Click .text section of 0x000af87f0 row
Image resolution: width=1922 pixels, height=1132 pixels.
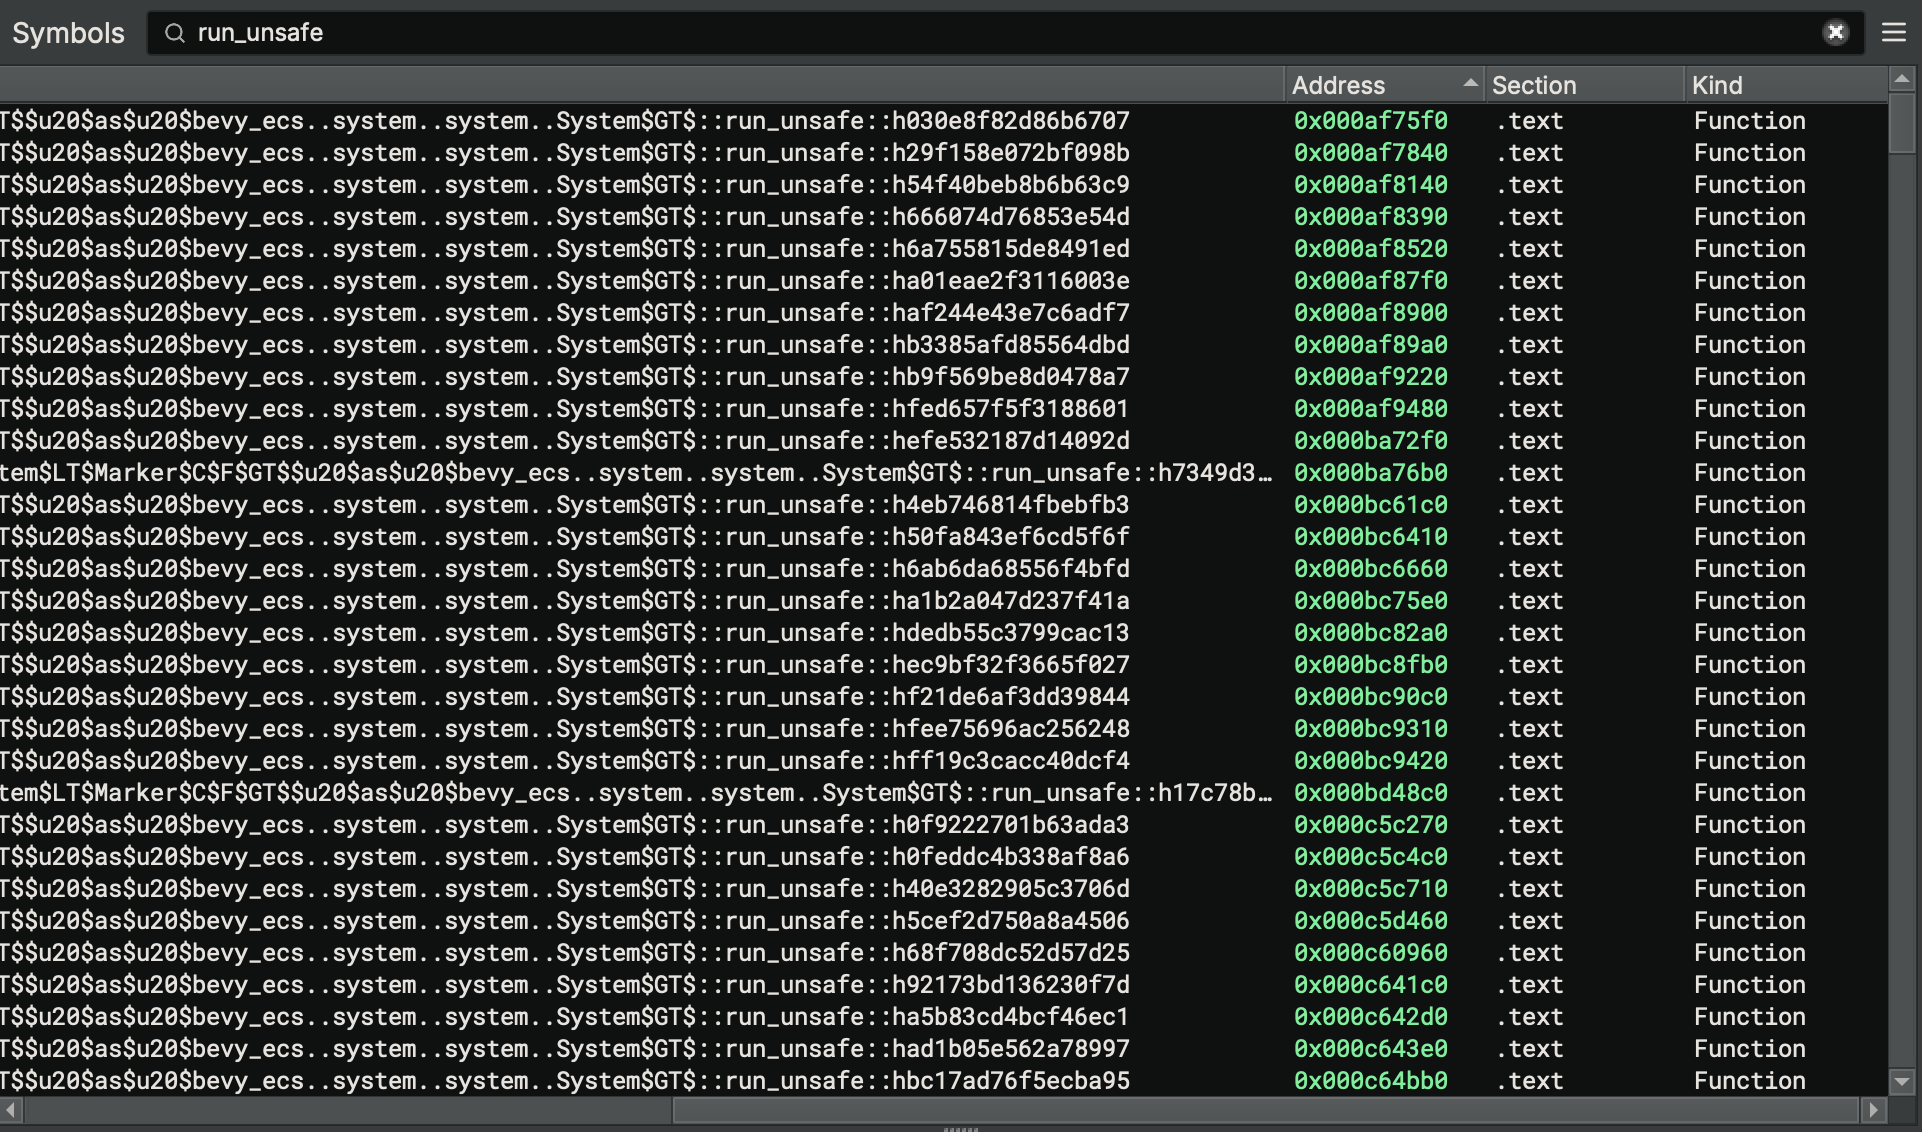click(1529, 281)
